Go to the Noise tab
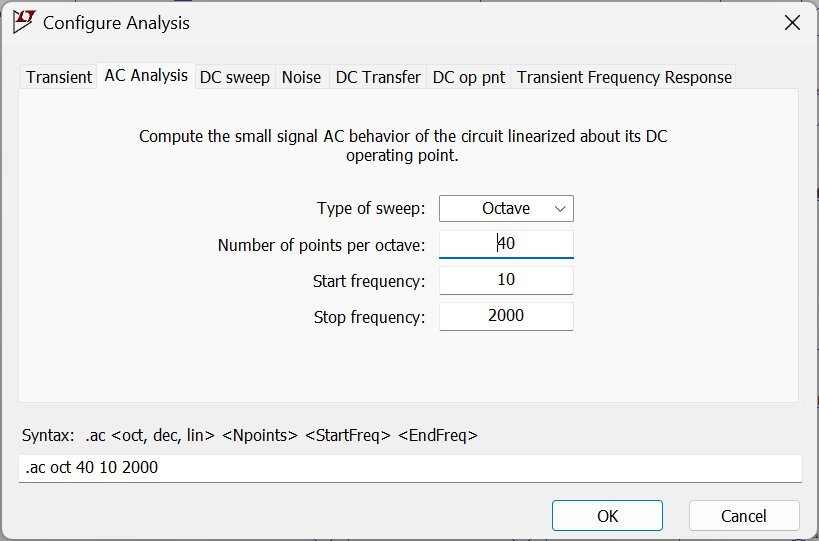The image size is (819, 541). pyautogui.click(x=301, y=77)
